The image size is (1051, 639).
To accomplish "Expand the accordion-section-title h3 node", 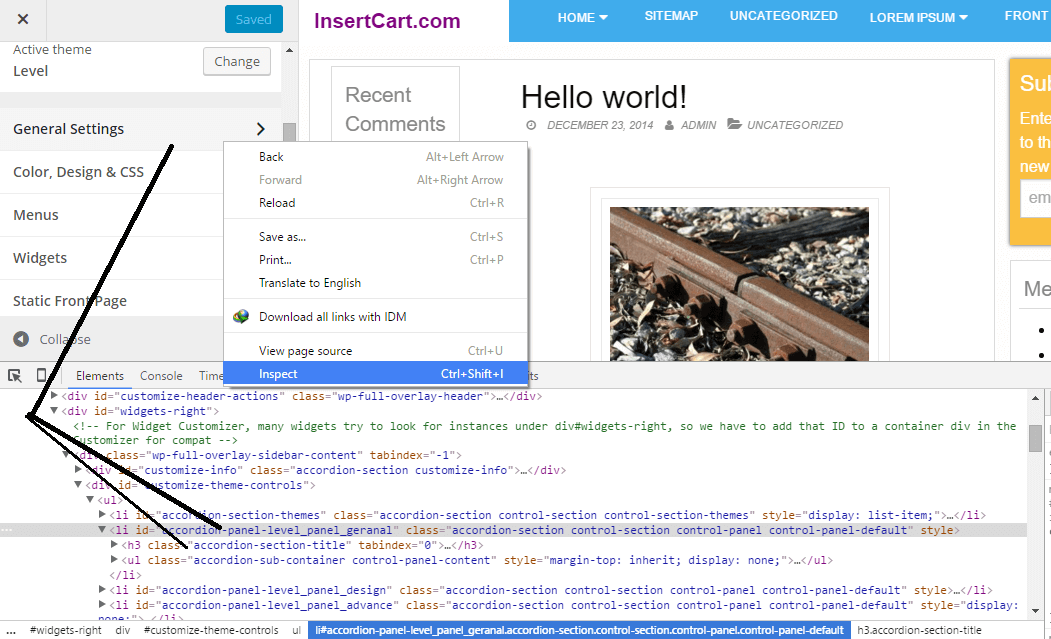I will (x=115, y=544).
